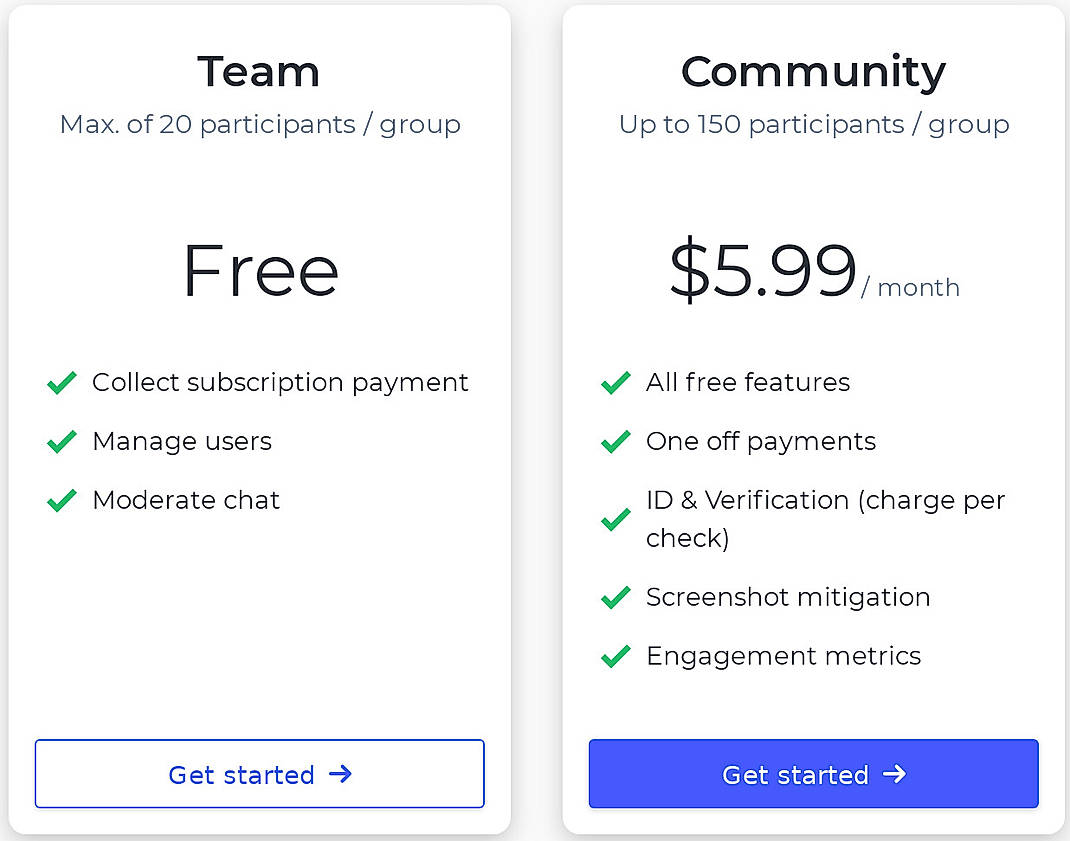Click the checkmark beside One off payments
The width and height of the screenshot is (1070, 841).
[615, 442]
